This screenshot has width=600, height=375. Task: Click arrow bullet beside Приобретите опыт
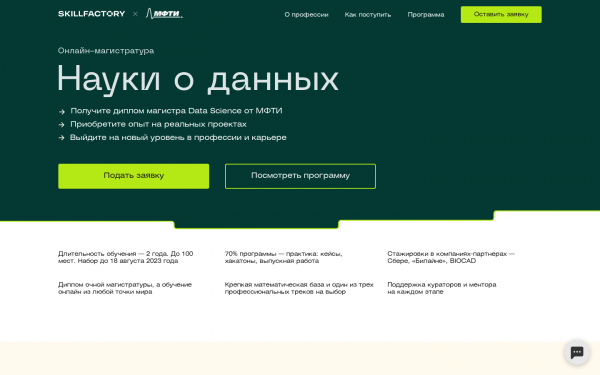(62, 125)
